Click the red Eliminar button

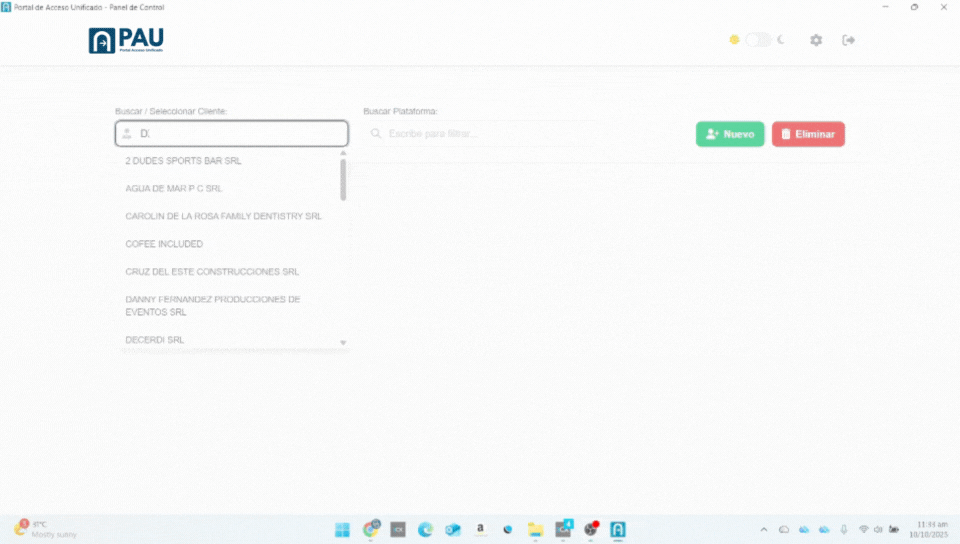[x=808, y=134]
